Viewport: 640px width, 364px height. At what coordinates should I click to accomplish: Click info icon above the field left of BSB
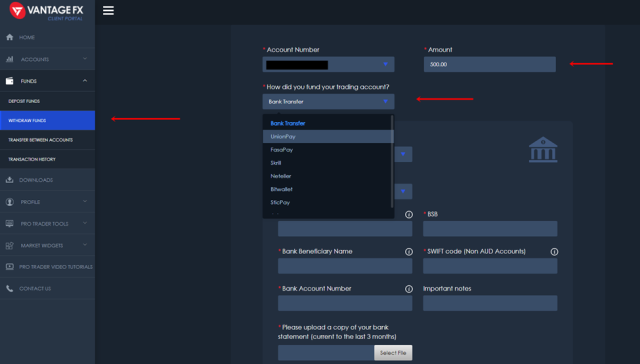(x=409, y=215)
